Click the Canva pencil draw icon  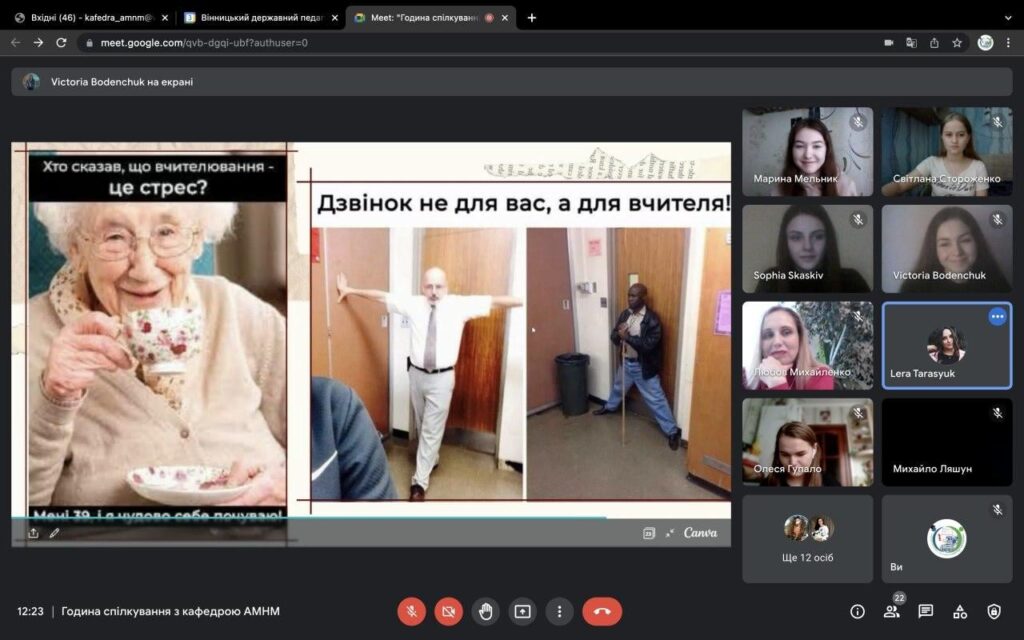point(55,534)
